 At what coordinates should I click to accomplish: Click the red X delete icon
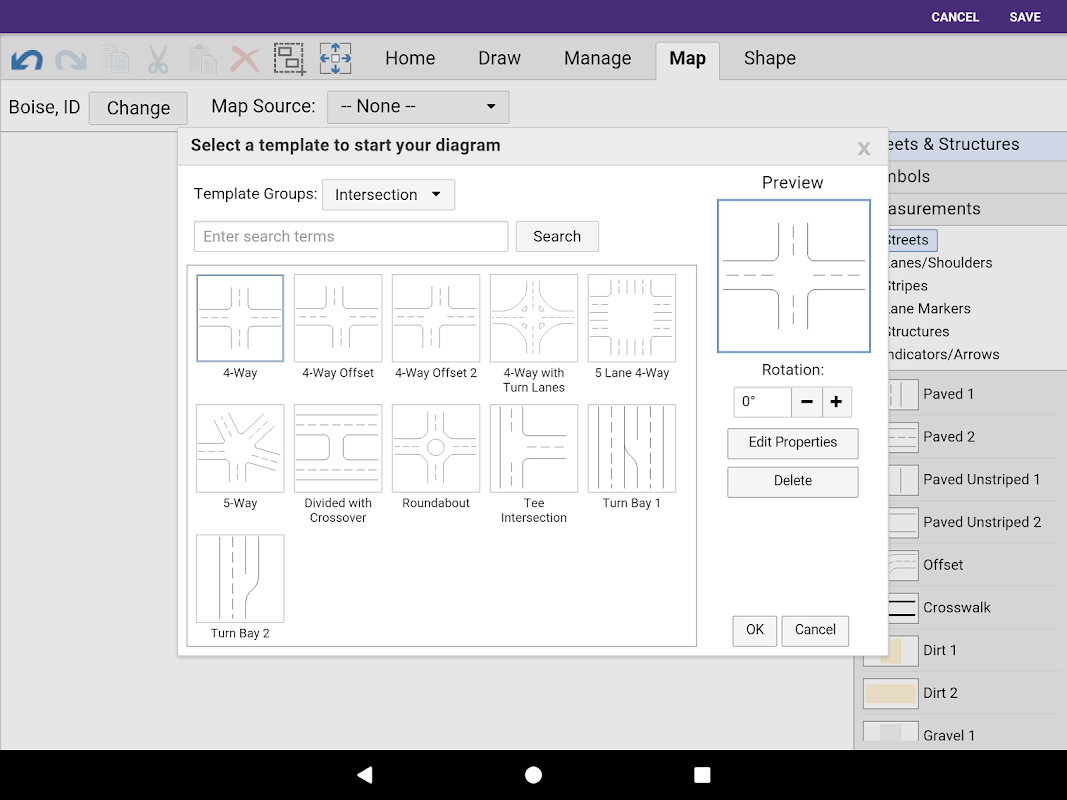click(245, 59)
